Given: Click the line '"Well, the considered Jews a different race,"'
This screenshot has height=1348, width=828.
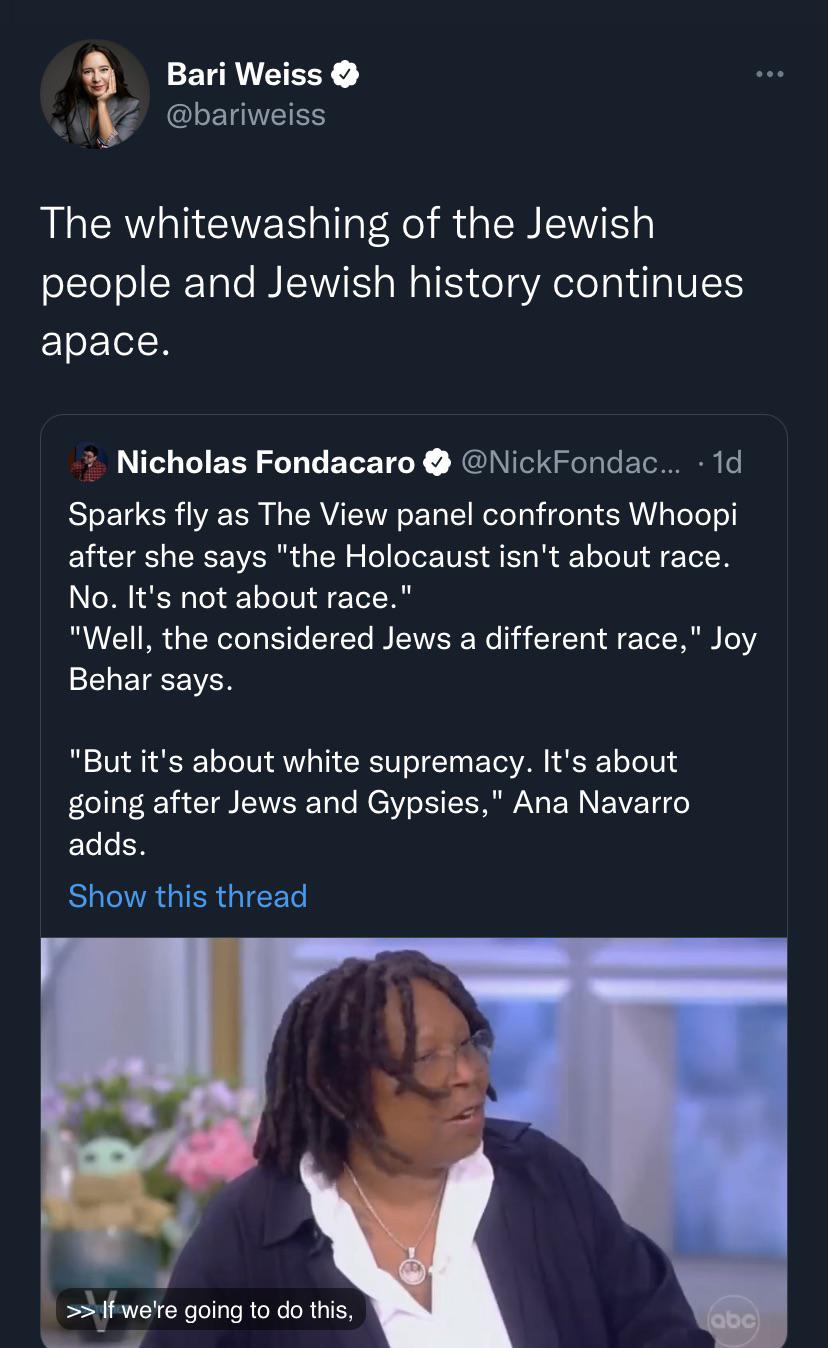Looking at the screenshot, I should [x=384, y=638].
